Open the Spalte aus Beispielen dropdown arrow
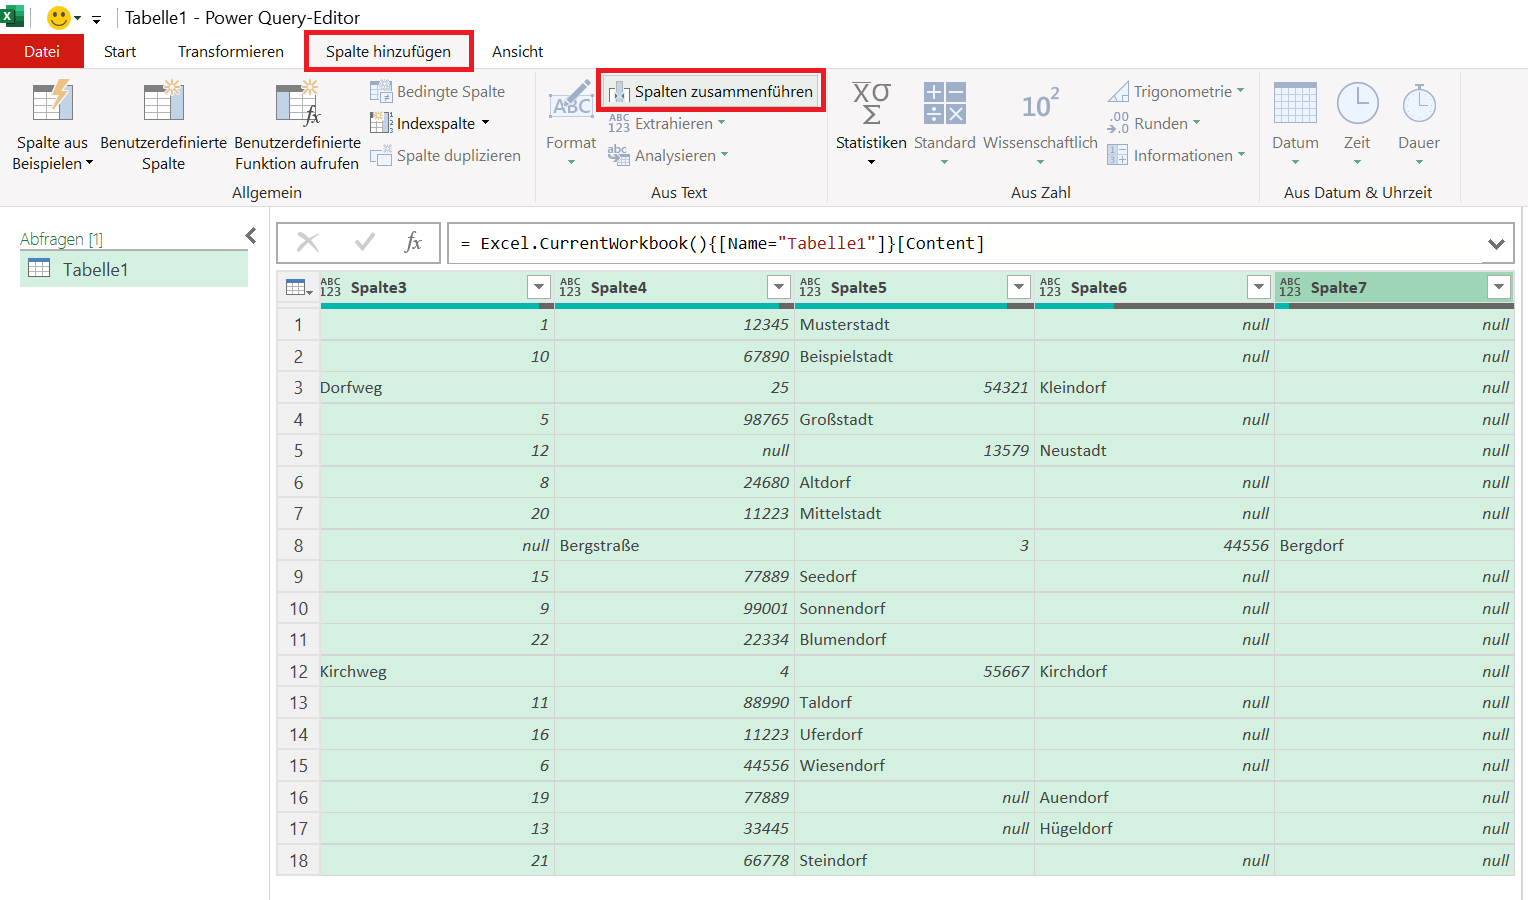The image size is (1528, 900). (89, 164)
